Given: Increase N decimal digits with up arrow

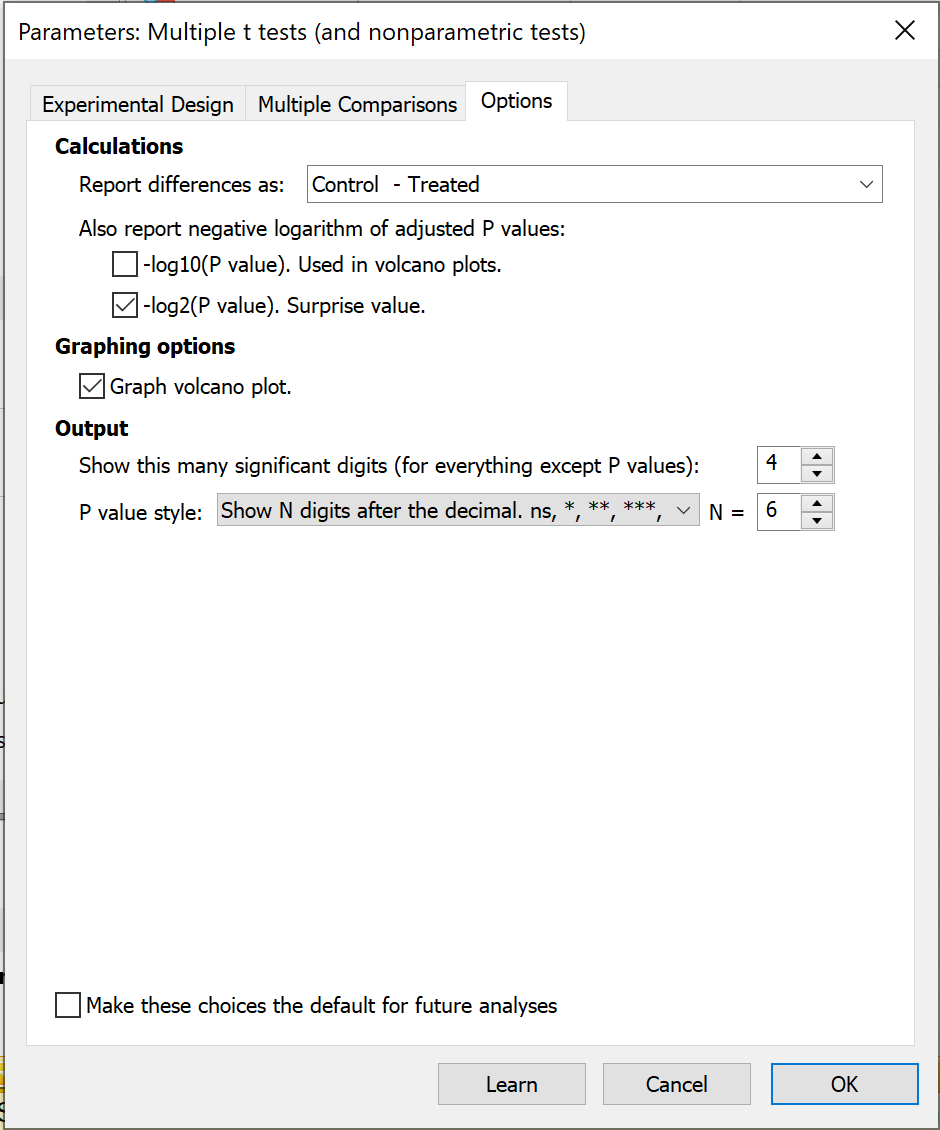Looking at the screenshot, I should 817,503.
